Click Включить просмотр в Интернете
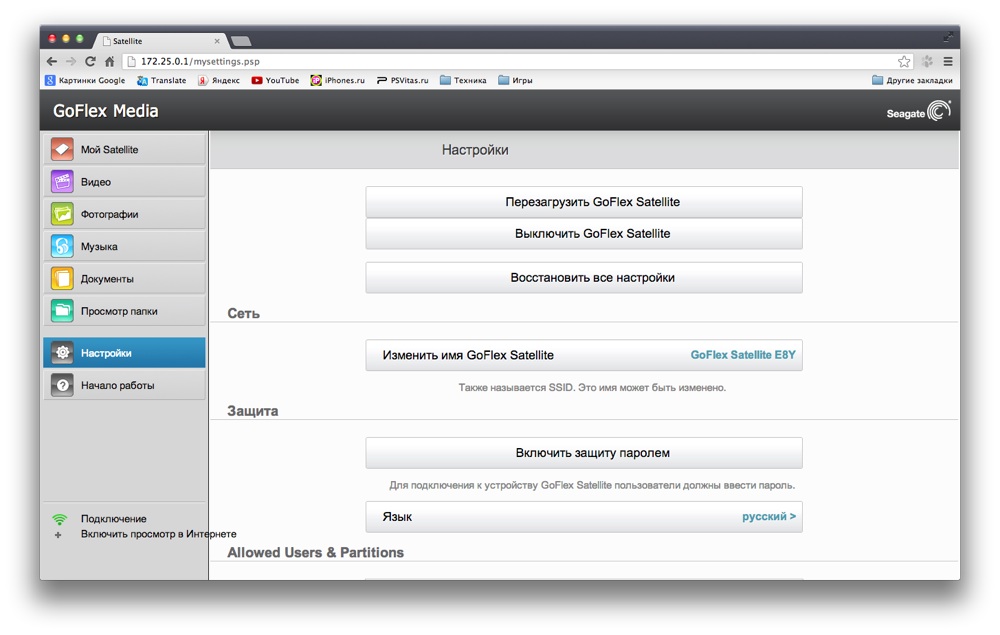Screen dimensions: 1000x635 158,534
